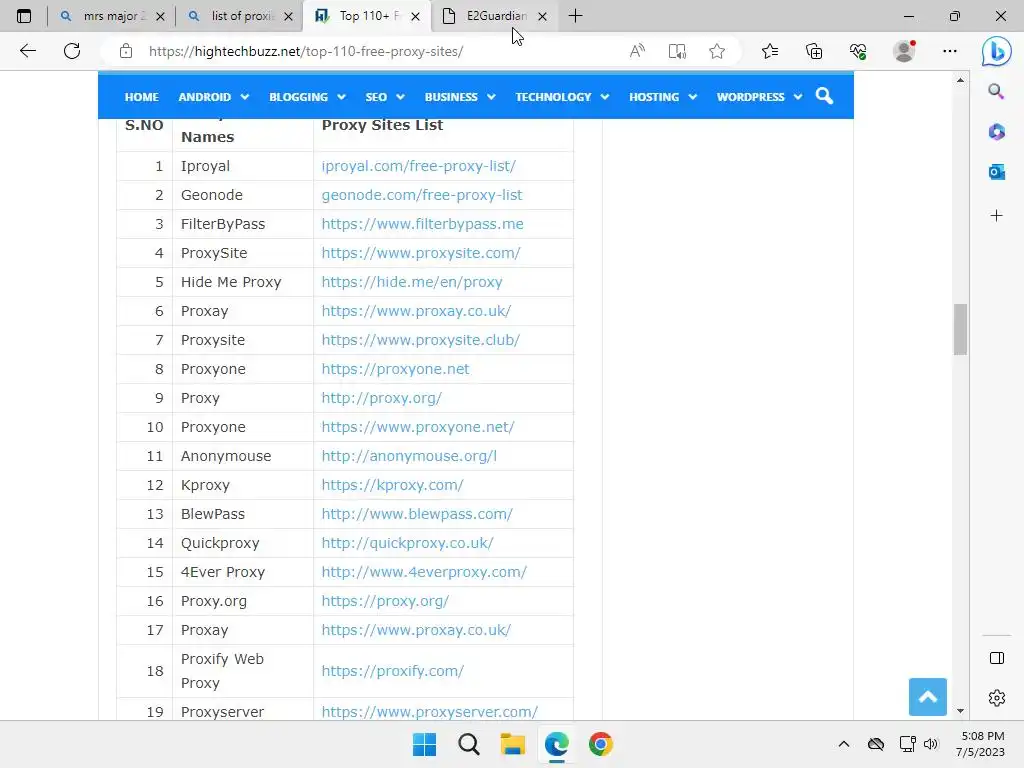
Task: Open sidebar Search tool
Action: (996, 91)
